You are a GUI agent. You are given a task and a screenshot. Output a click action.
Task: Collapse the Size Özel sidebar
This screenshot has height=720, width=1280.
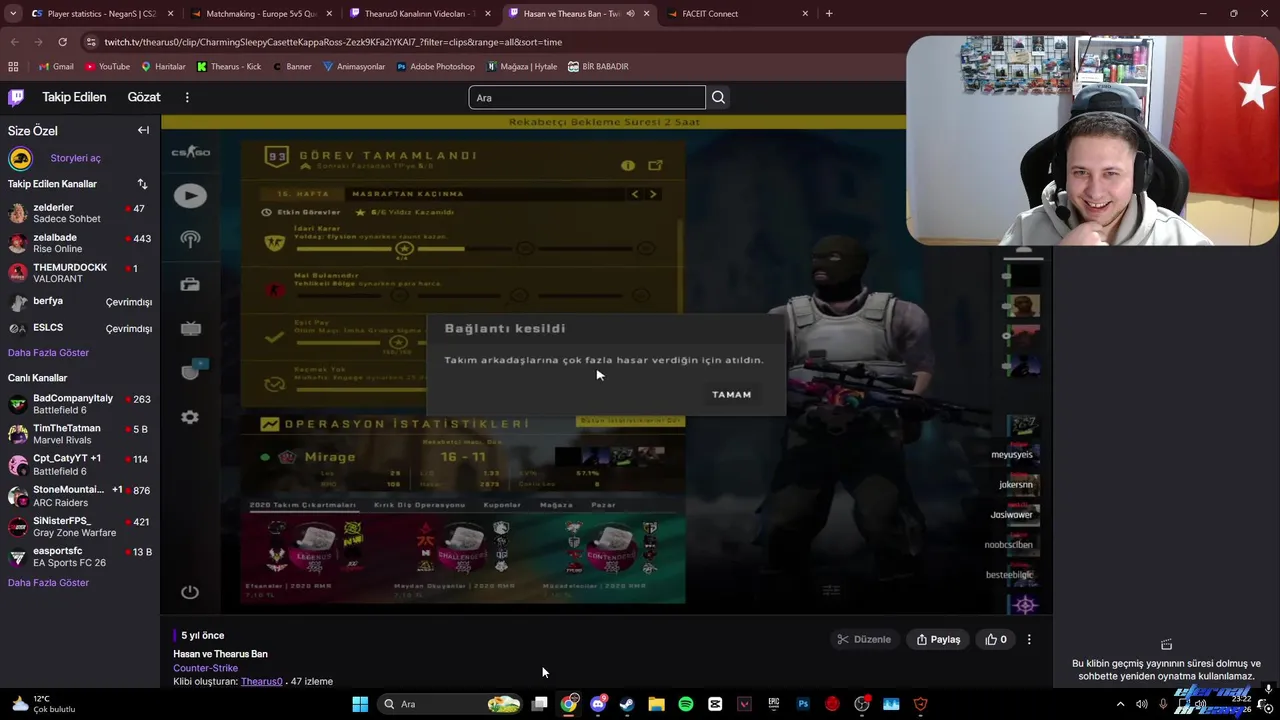click(x=143, y=130)
